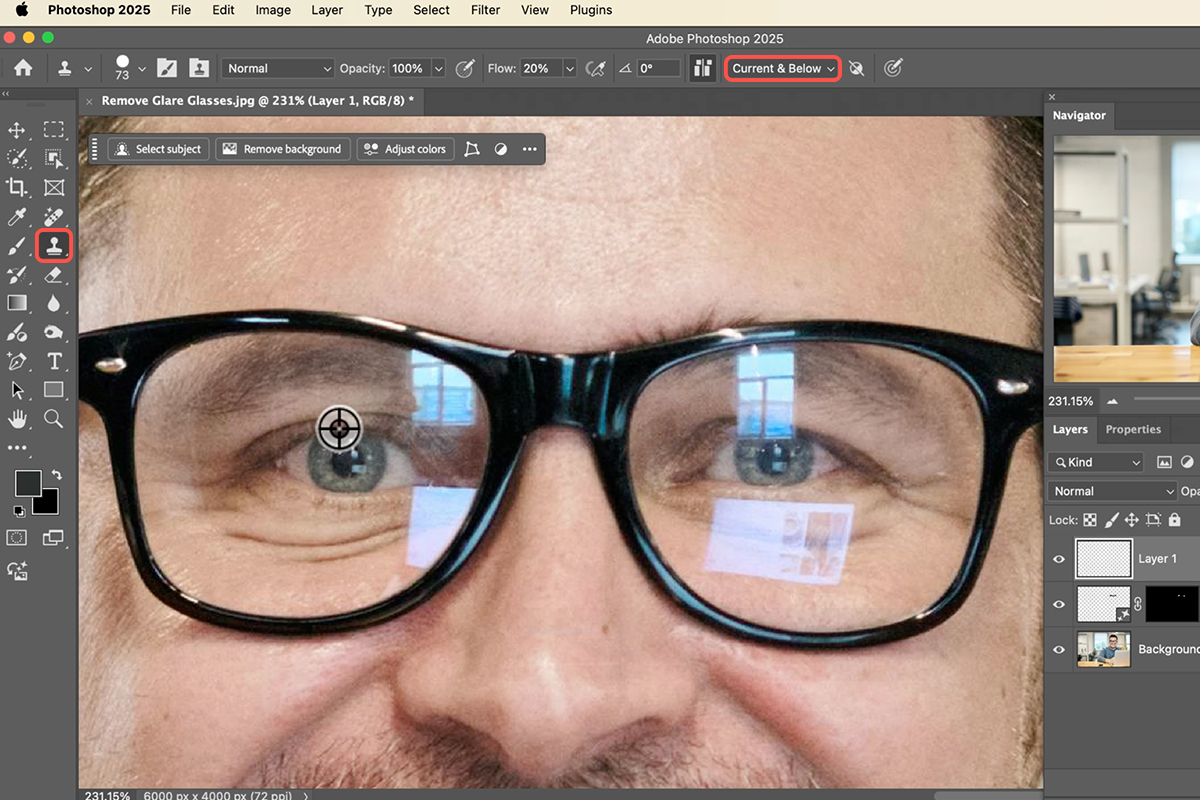The height and width of the screenshot is (800, 1200).
Task: Select the Hand tool
Action: click(x=17, y=419)
